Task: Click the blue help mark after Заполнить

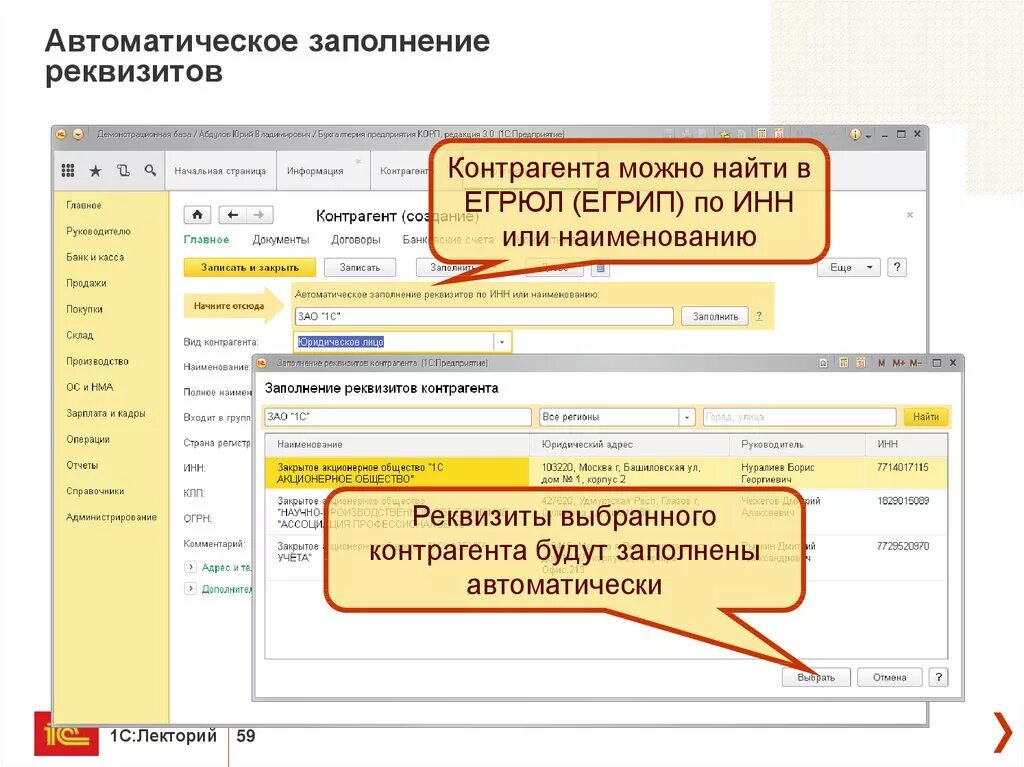Action: pos(759,316)
